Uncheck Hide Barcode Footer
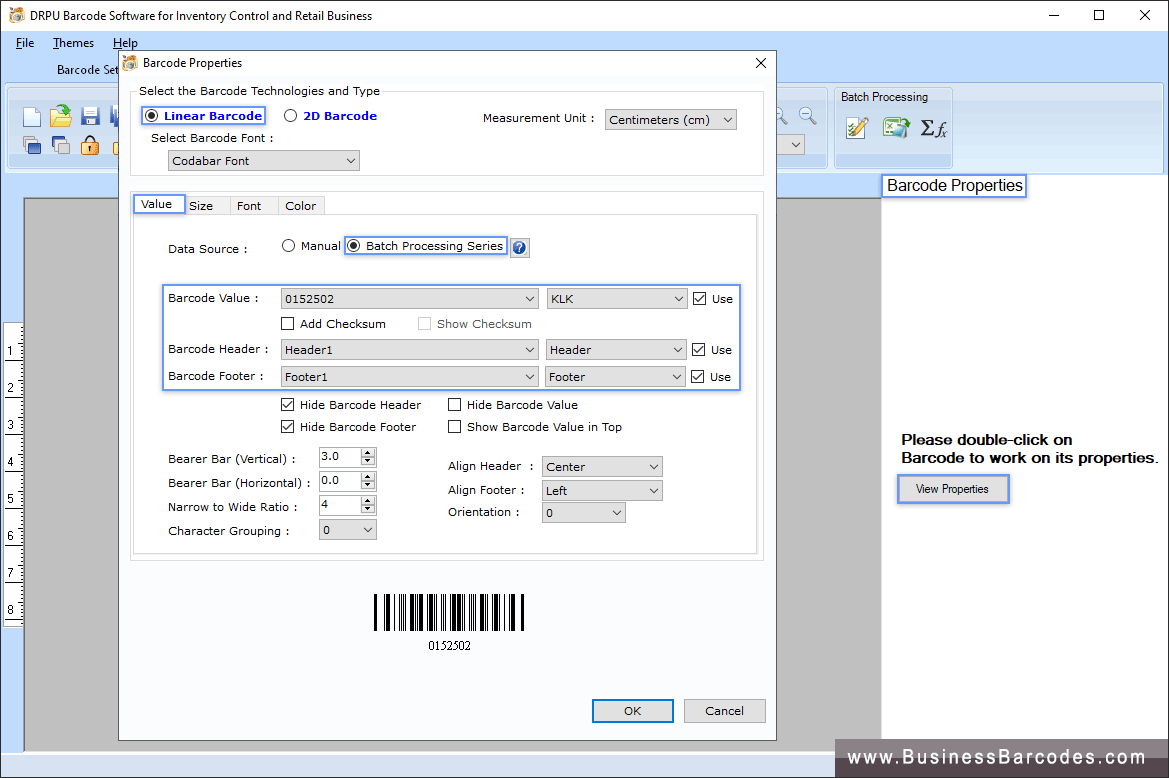 pyautogui.click(x=287, y=426)
